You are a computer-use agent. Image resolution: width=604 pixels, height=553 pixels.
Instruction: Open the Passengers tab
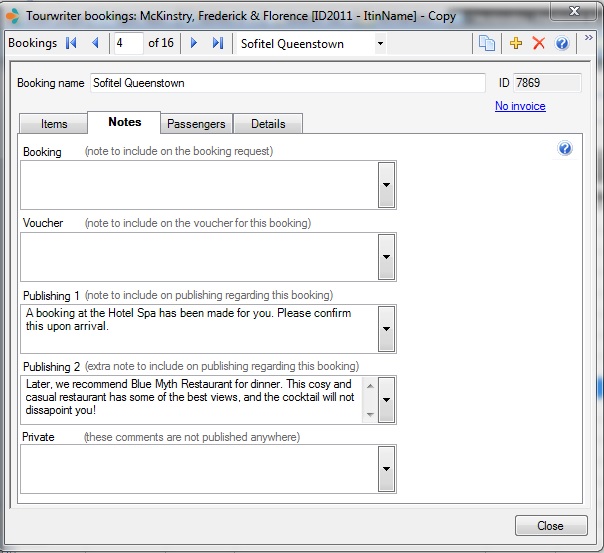197,124
